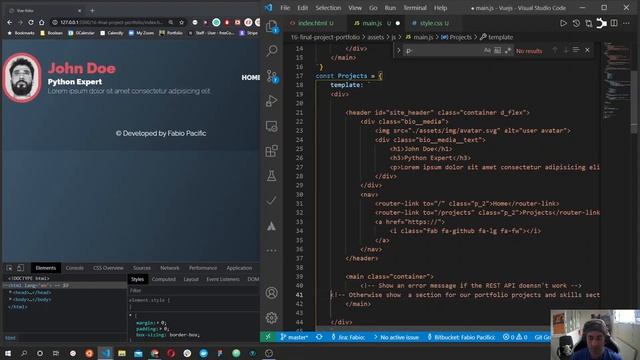The height and width of the screenshot is (360, 640).
Task: Click the remote window status bar icon
Action: (268, 337)
